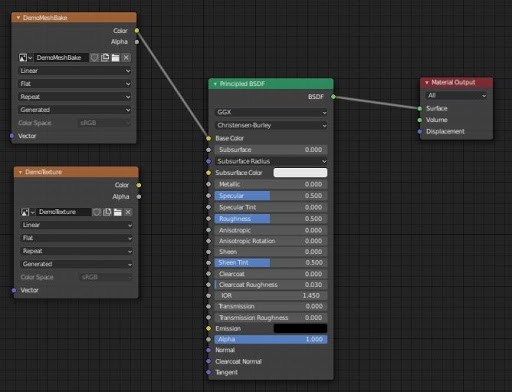
Task: Click the DemoTexture Vector input socket
Action: point(14,290)
